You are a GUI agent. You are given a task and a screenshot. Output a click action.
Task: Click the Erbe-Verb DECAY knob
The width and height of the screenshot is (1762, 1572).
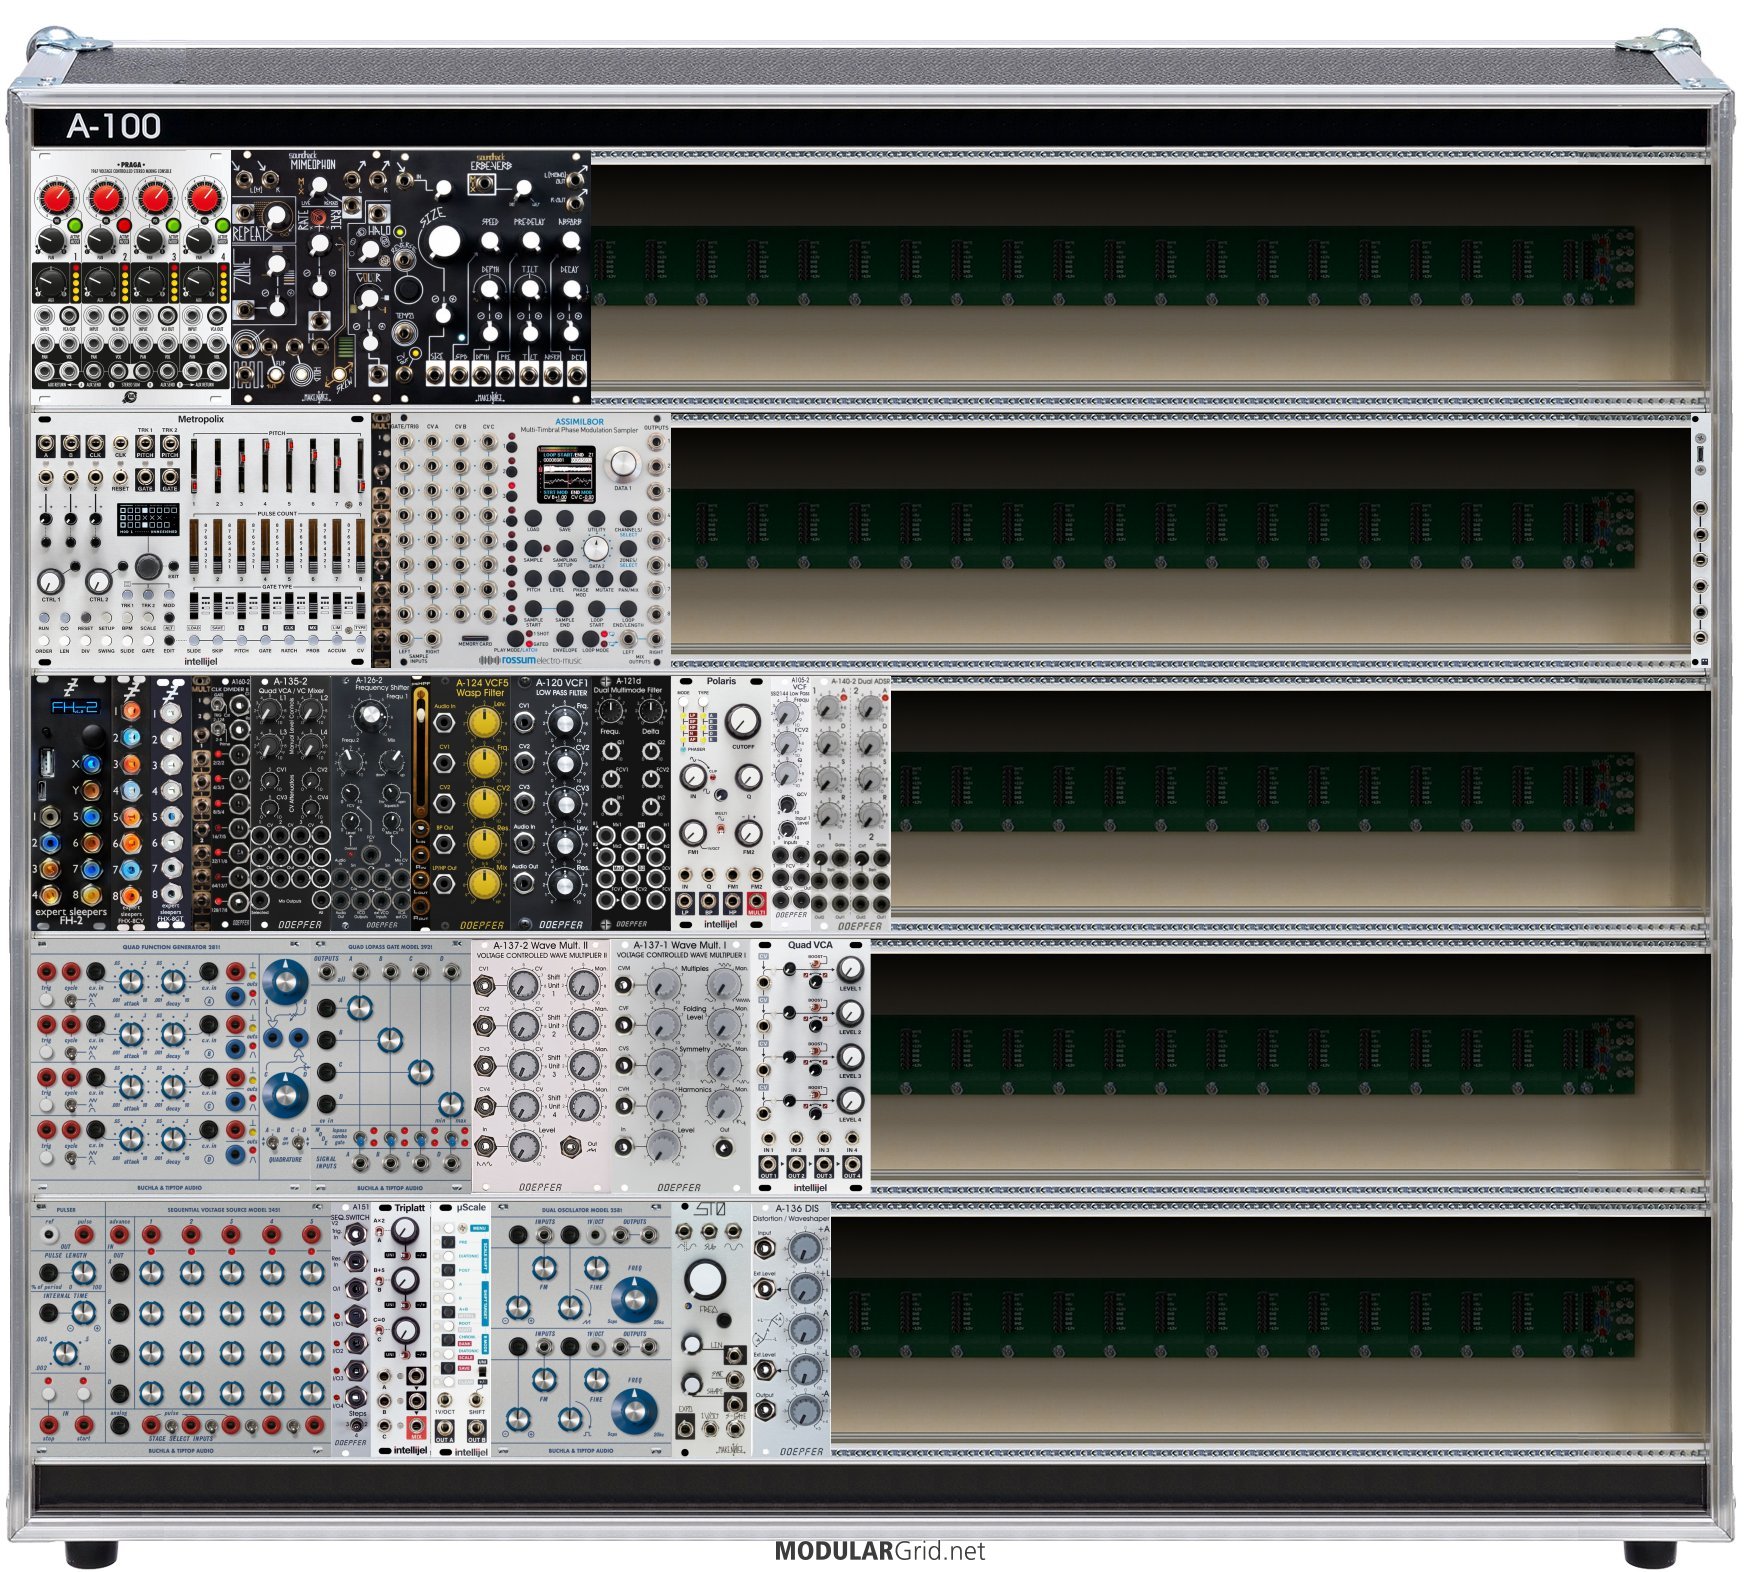[x=570, y=291]
